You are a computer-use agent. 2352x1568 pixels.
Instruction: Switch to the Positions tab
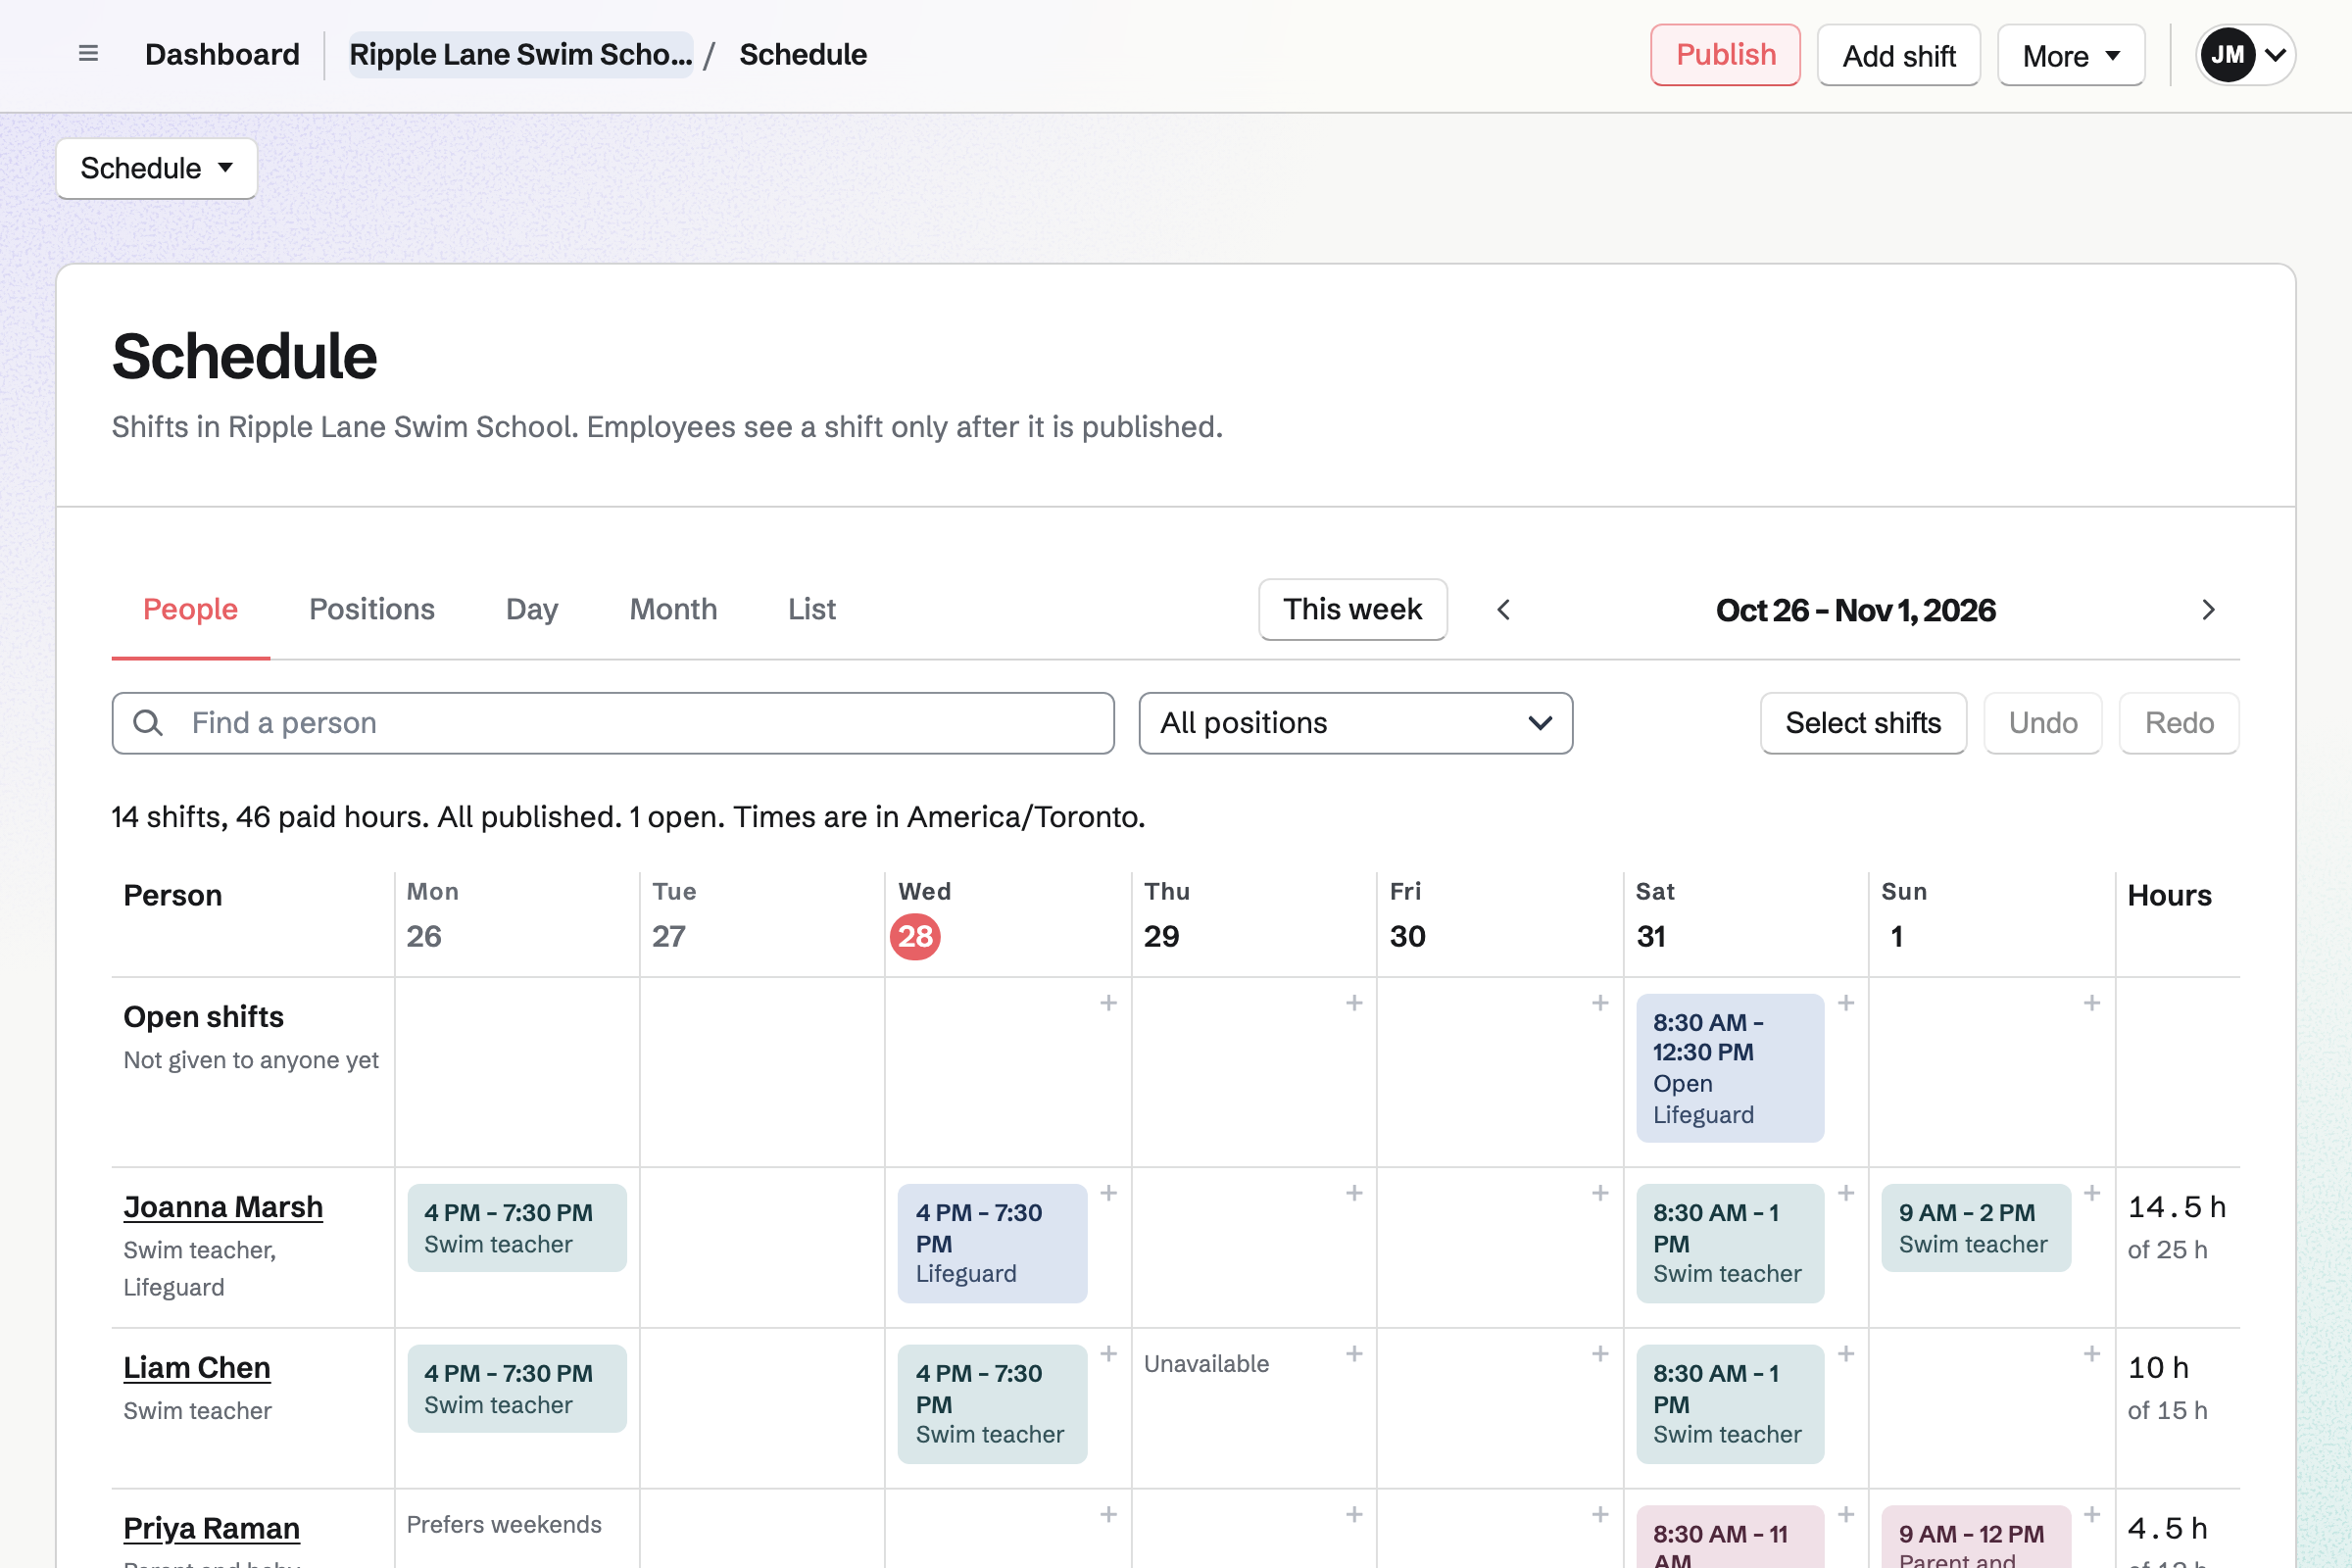click(x=372, y=609)
